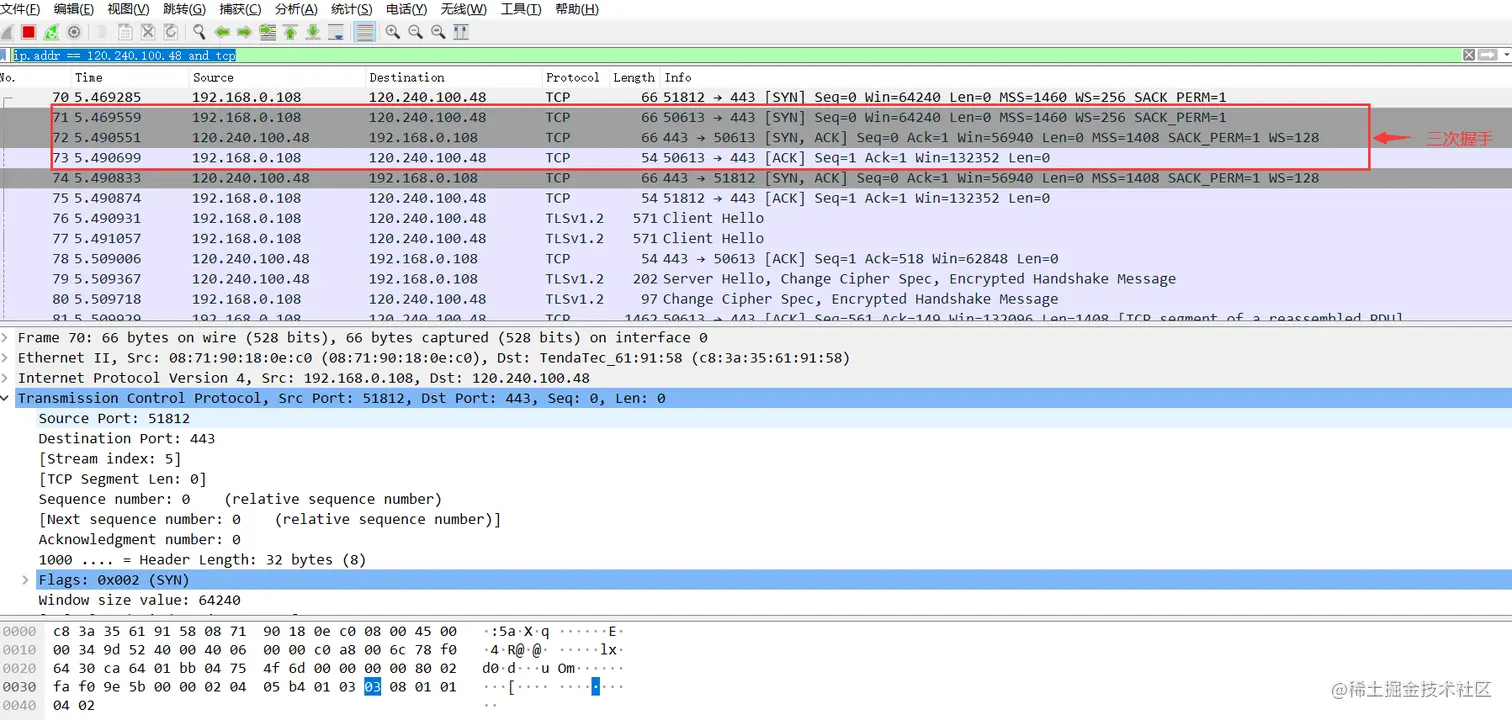Jump to the first packet icon
The height and width of the screenshot is (720, 1512).
[290, 32]
